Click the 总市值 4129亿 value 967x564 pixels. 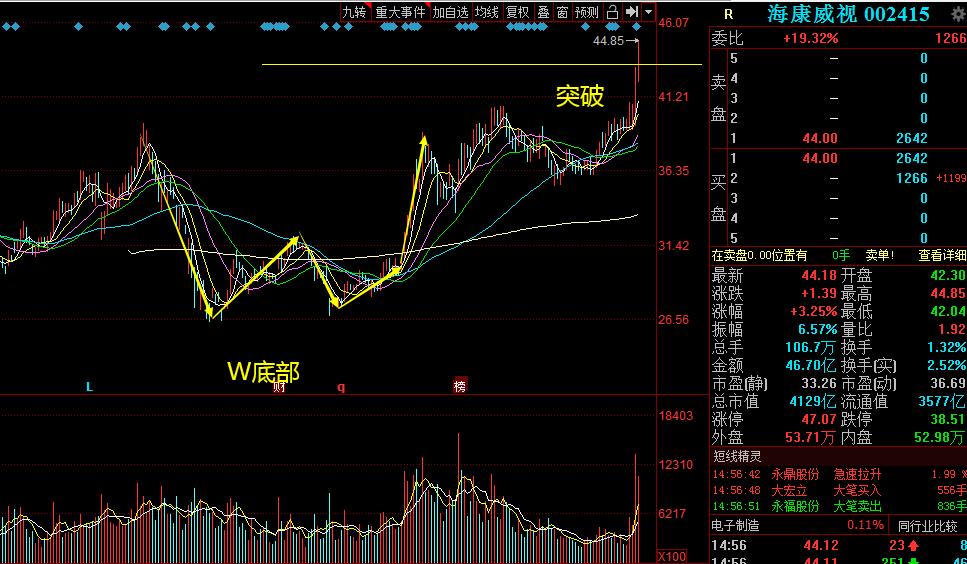pos(813,401)
